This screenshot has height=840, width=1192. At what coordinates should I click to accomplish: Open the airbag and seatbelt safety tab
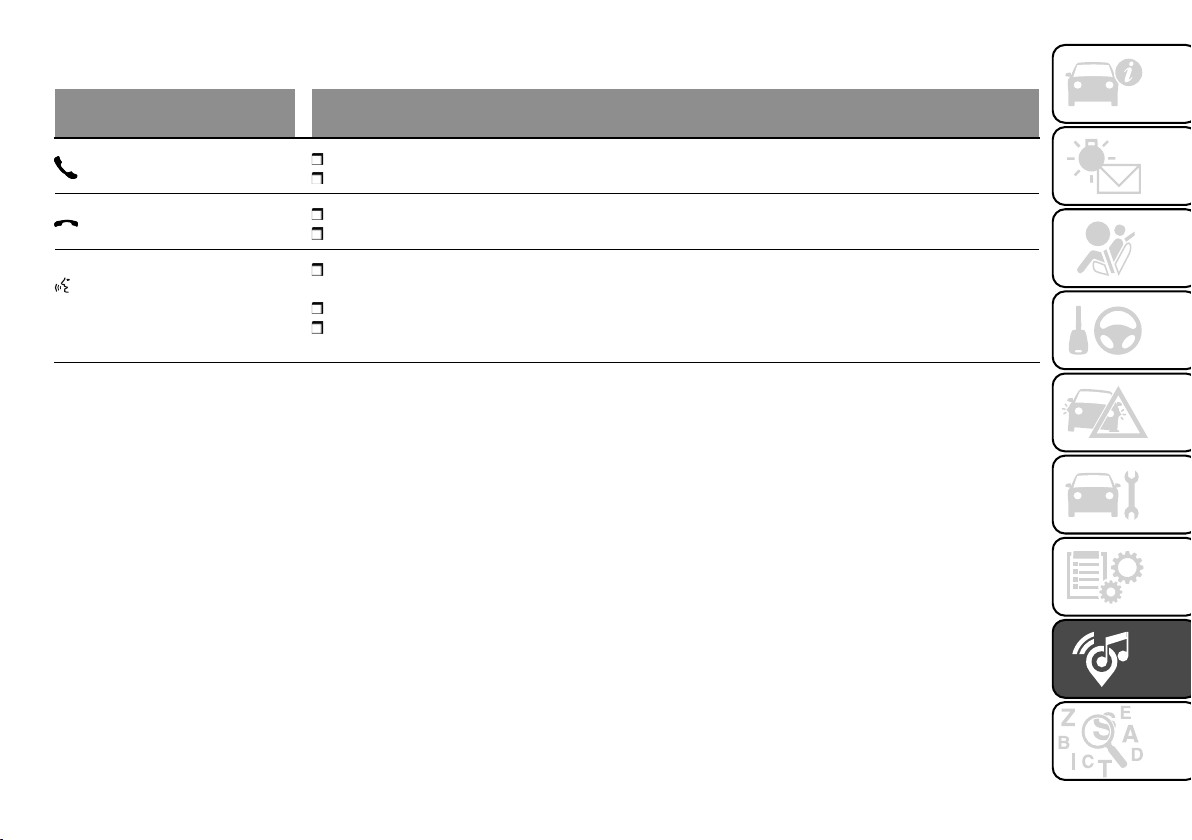tap(1120, 248)
